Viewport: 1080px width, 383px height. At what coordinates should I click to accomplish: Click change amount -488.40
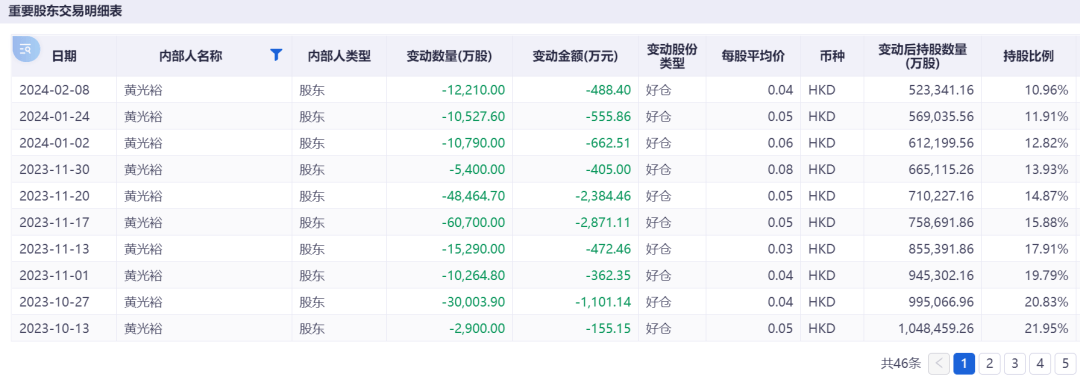[608, 90]
